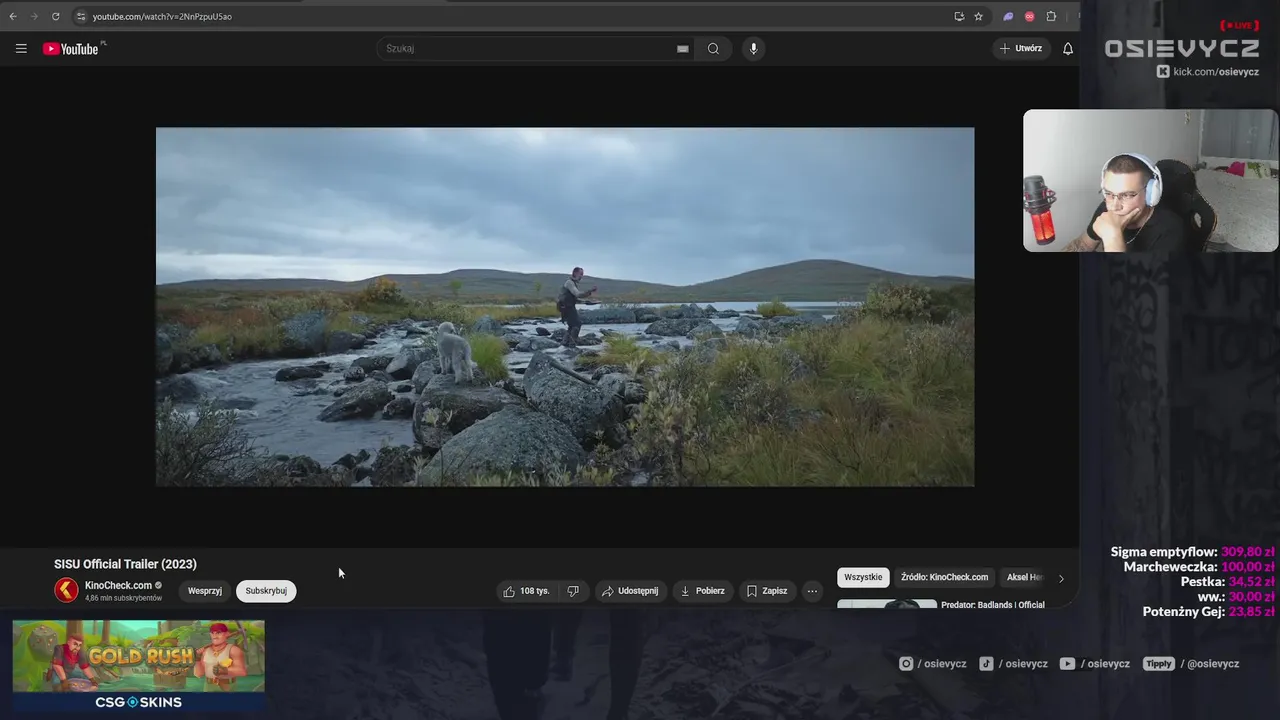The width and height of the screenshot is (1280, 720).
Task: Click the magnifying glass search button
Action: [x=713, y=48]
